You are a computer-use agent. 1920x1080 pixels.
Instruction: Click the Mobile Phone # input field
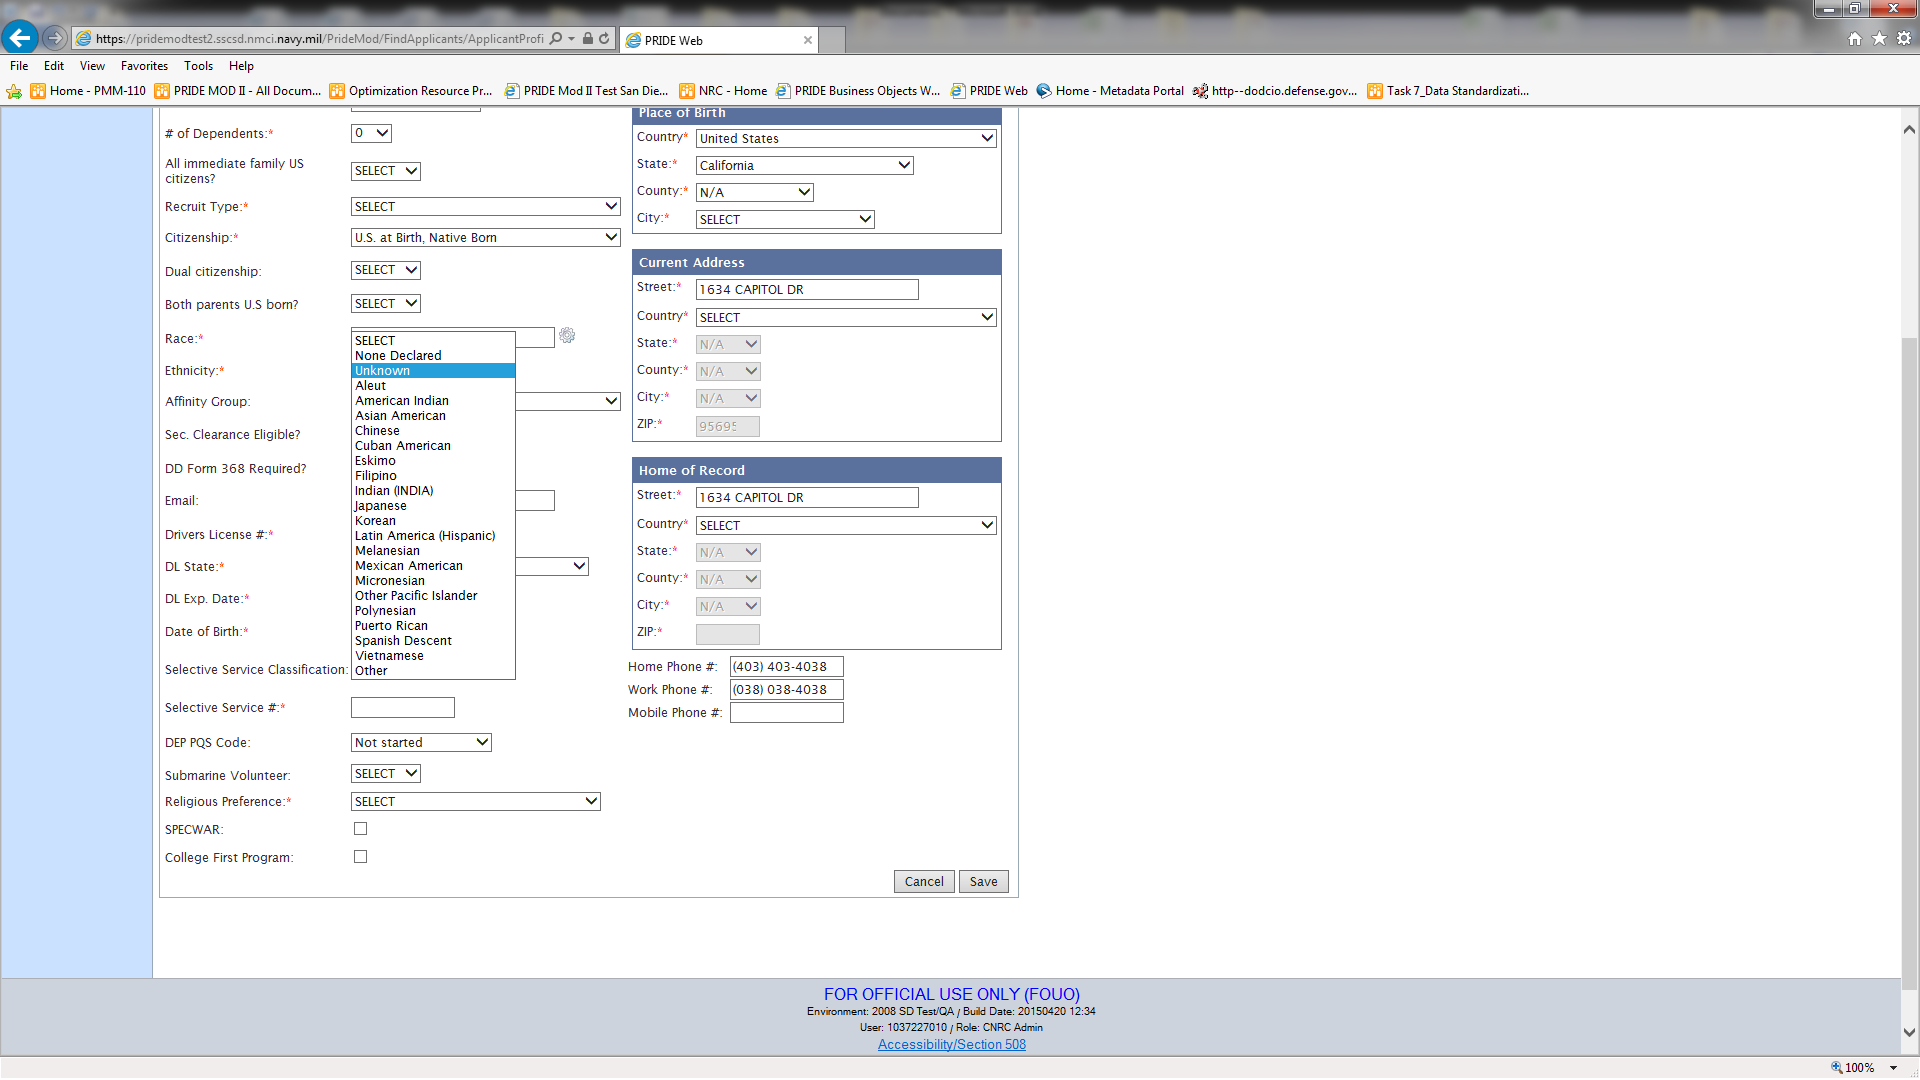(x=786, y=713)
